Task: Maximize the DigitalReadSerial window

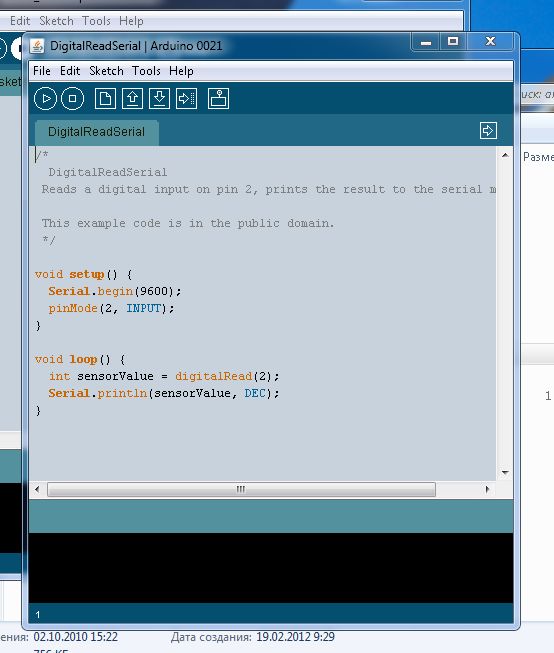Action: 453,42
